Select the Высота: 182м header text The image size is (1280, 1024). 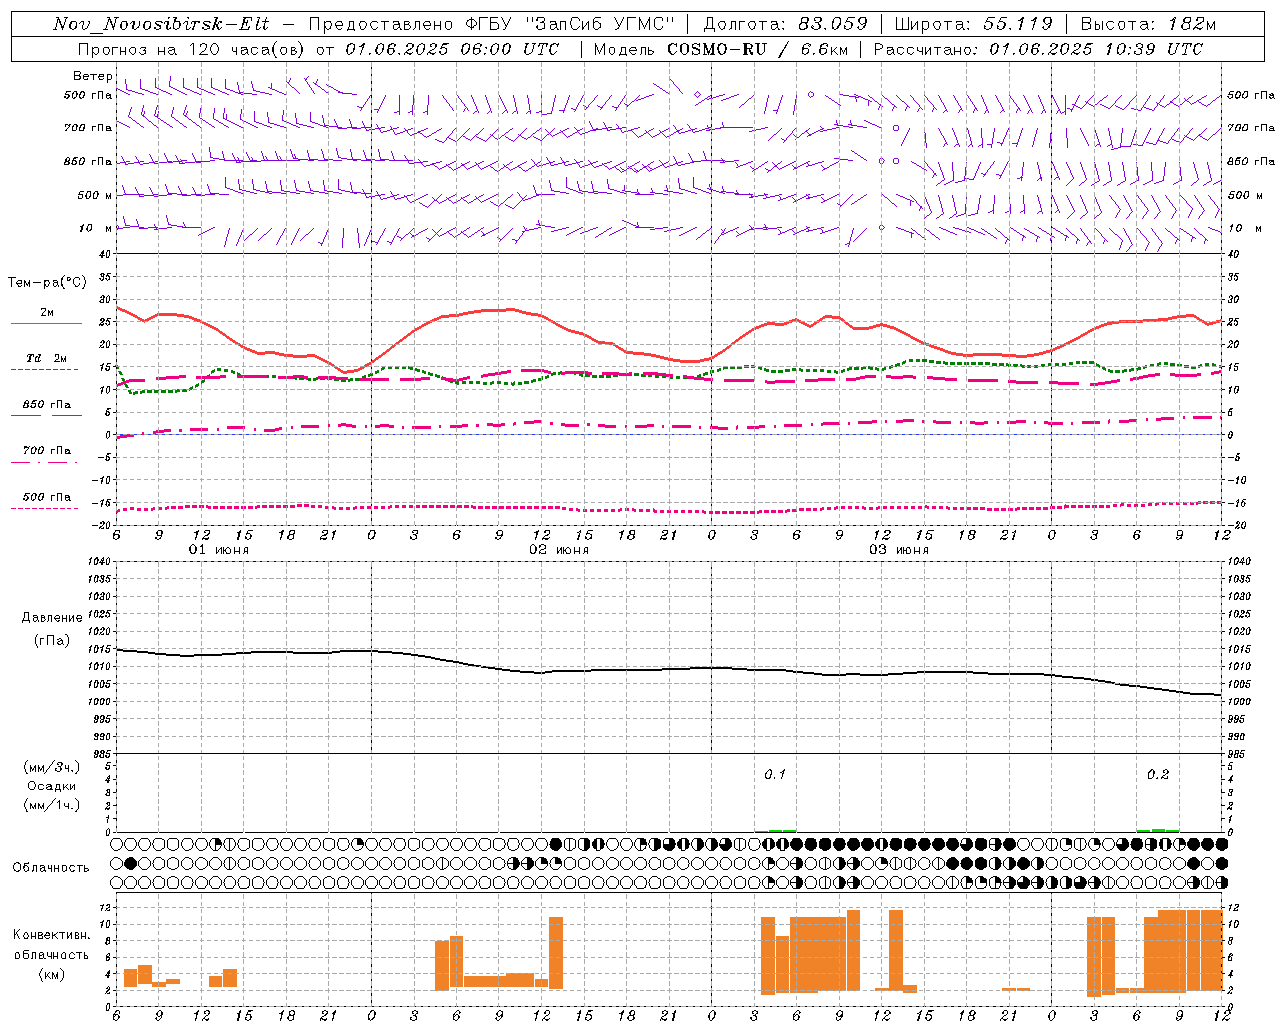tap(1148, 24)
